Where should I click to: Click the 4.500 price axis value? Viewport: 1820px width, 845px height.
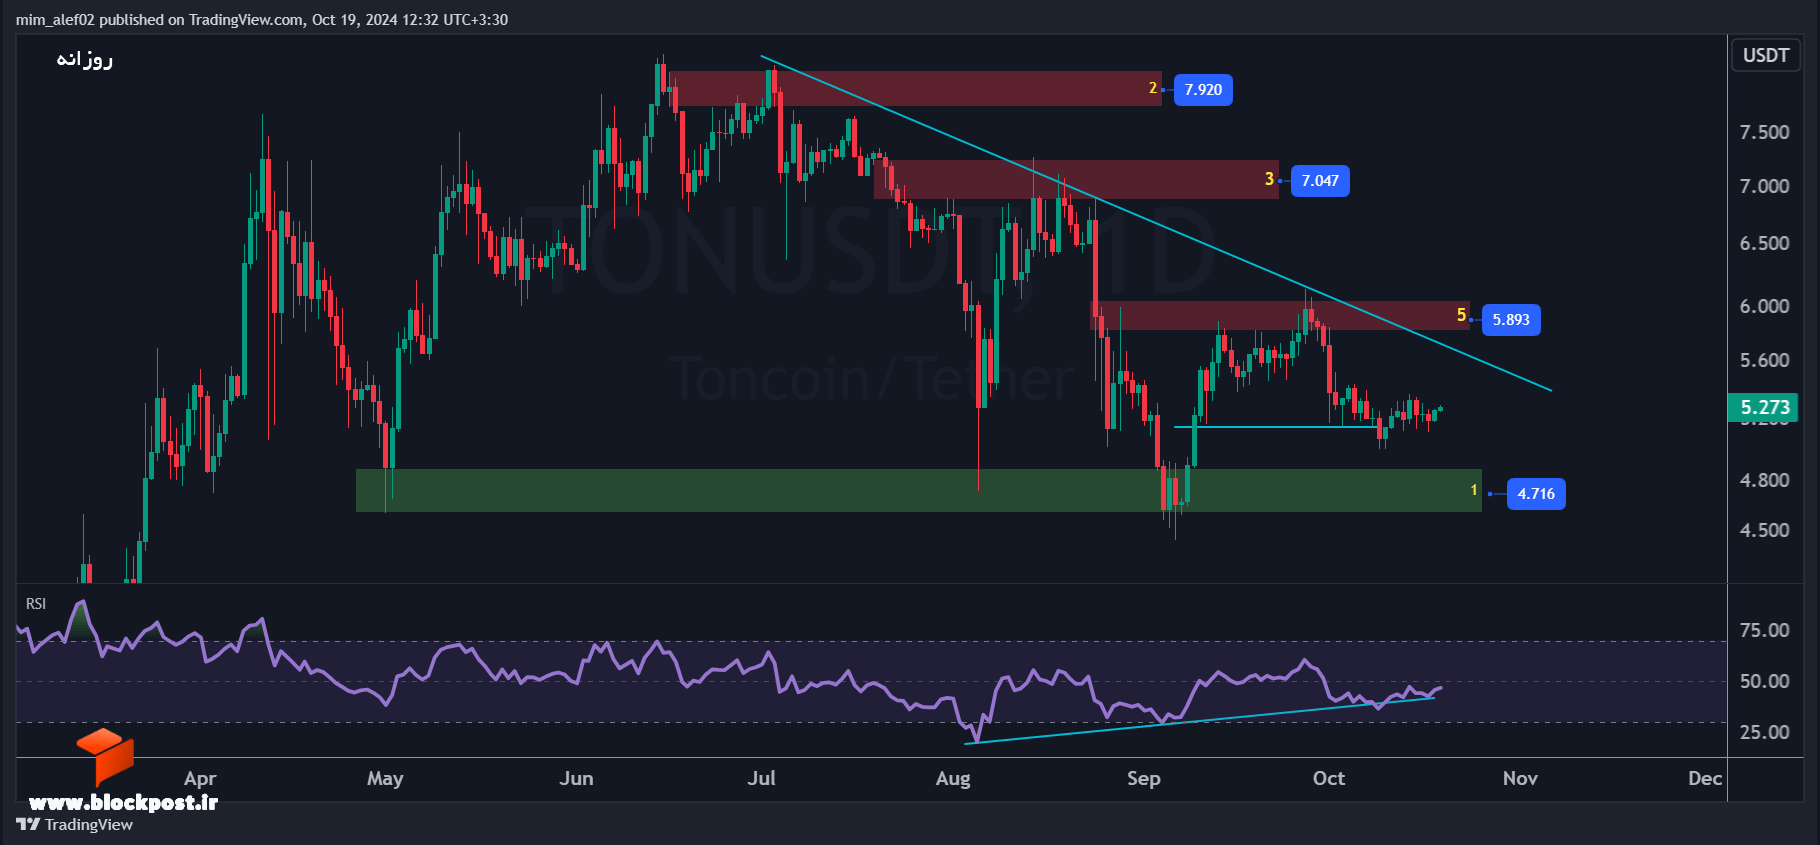click(1764, 530)
